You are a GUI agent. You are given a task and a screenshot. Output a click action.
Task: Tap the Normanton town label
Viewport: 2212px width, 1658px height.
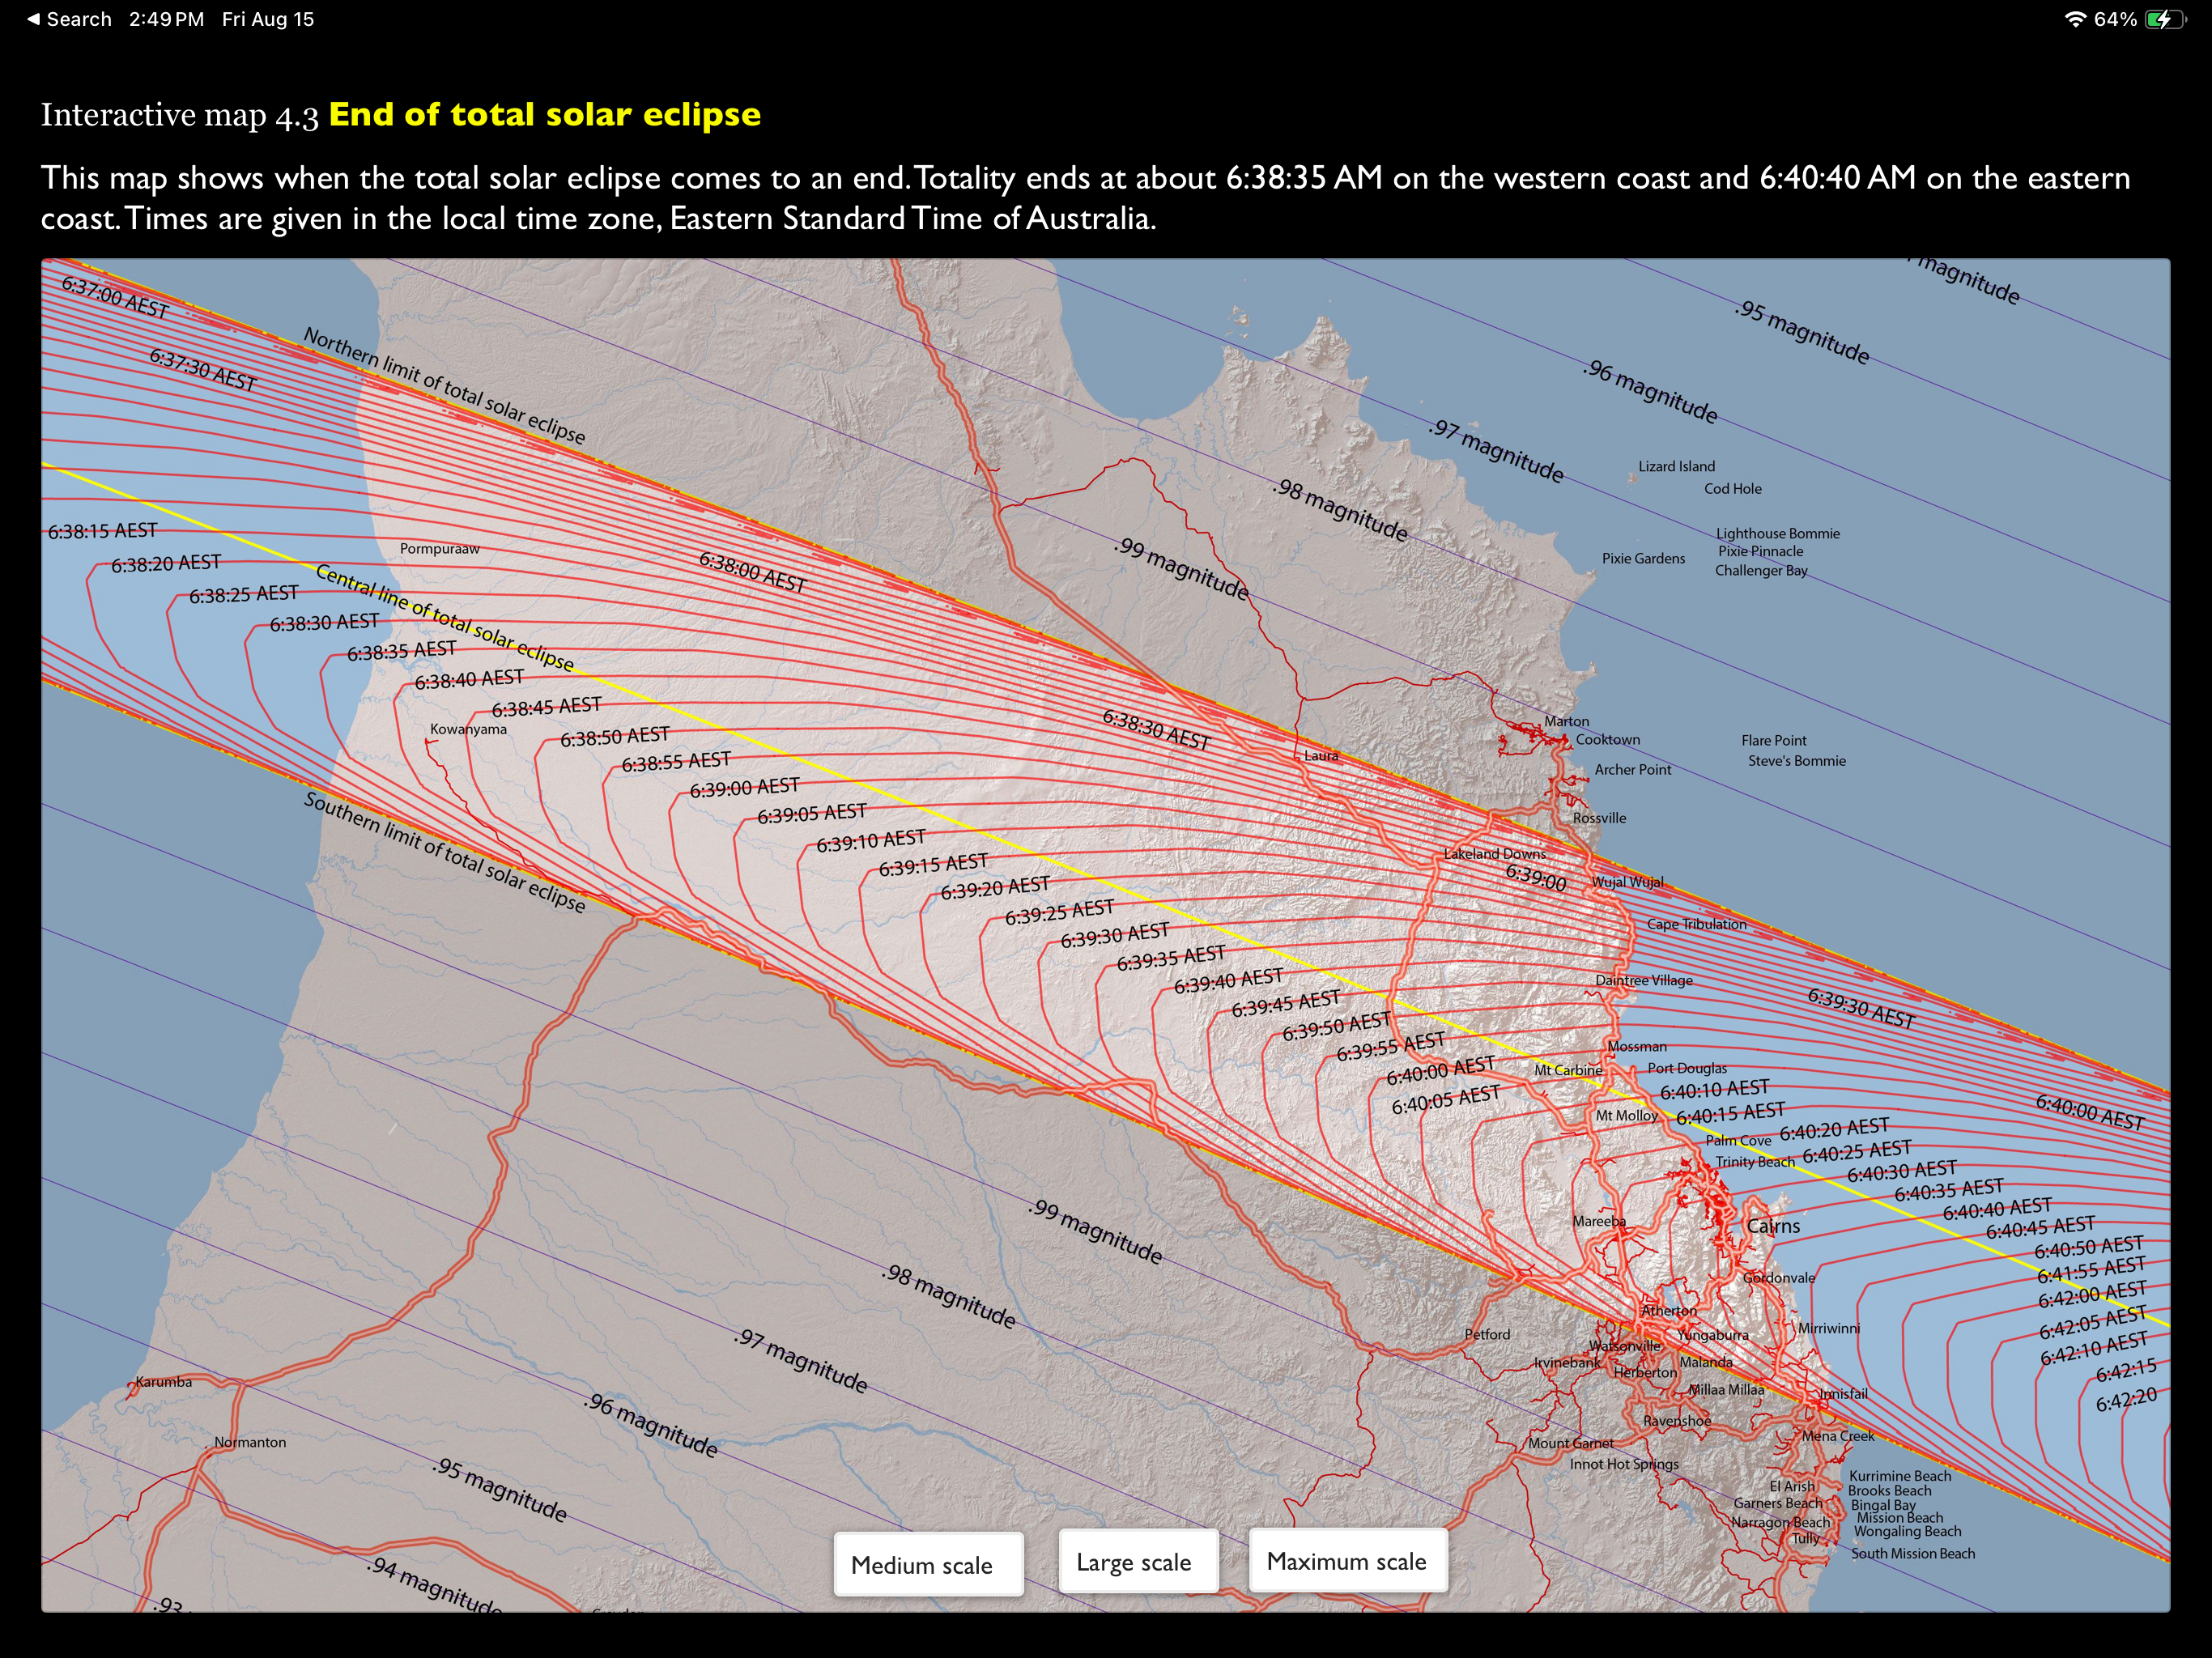pyautogui.click(x=250, y=1442)
